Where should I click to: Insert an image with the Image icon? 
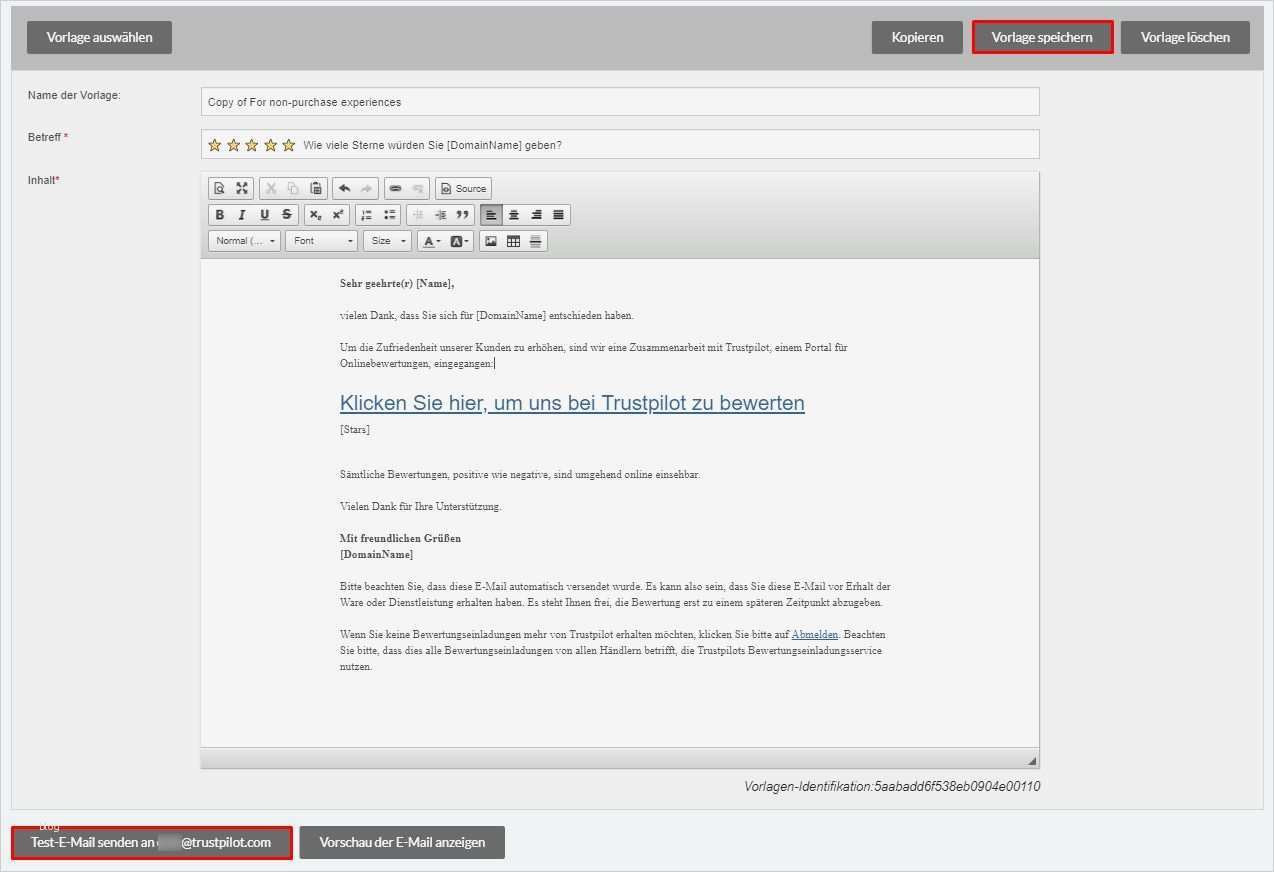491,241
